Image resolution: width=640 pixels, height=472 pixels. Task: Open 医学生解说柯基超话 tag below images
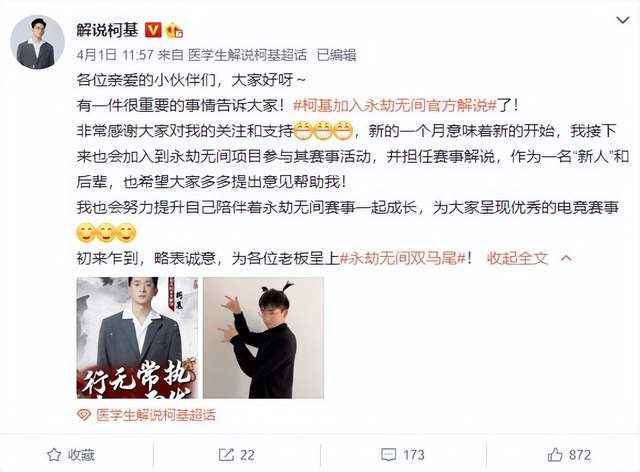(x=156, y=415)
